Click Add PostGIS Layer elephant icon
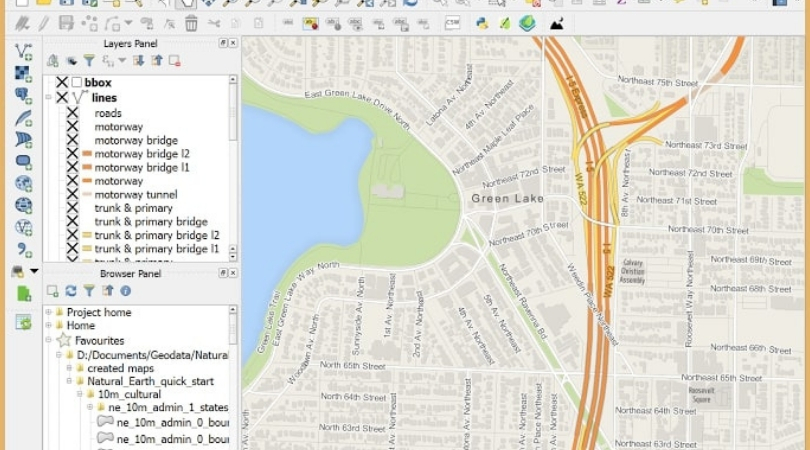The width and height of the screenshot is (810, 450). (23, 96)
